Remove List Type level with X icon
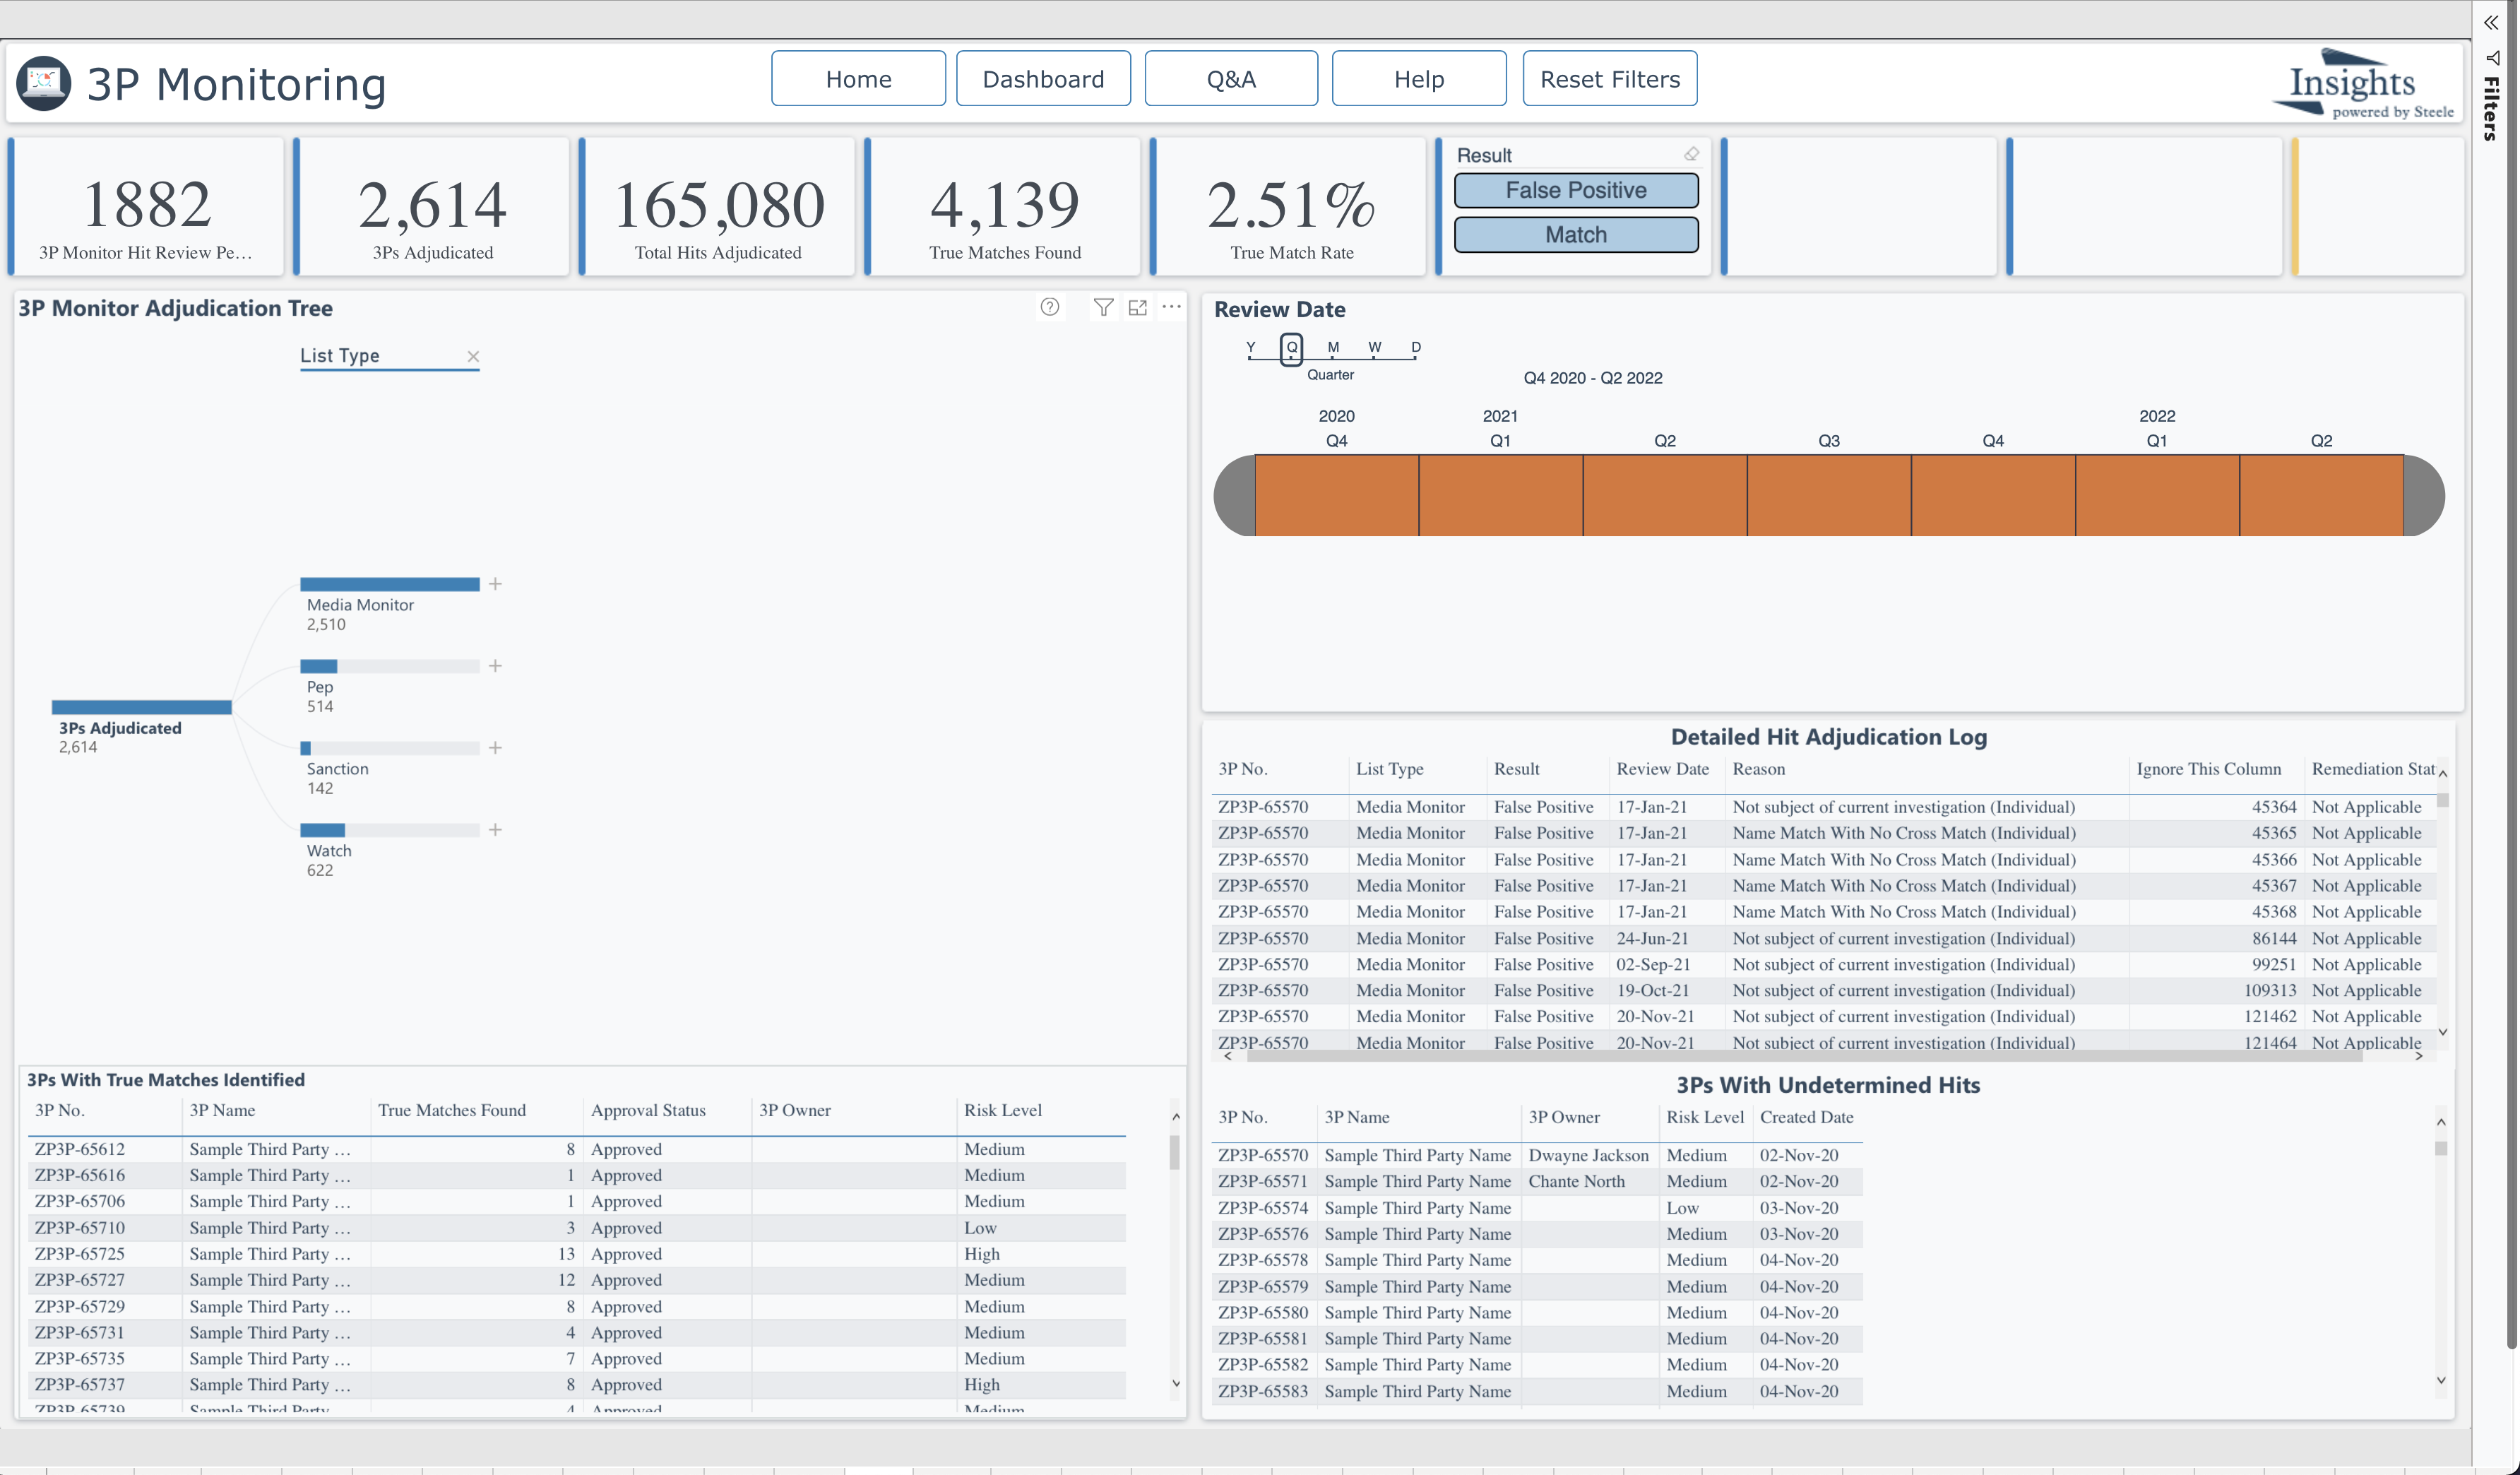Image resolution: width=2520 pixels, height=1475 pixels. [x=473, y=356]
